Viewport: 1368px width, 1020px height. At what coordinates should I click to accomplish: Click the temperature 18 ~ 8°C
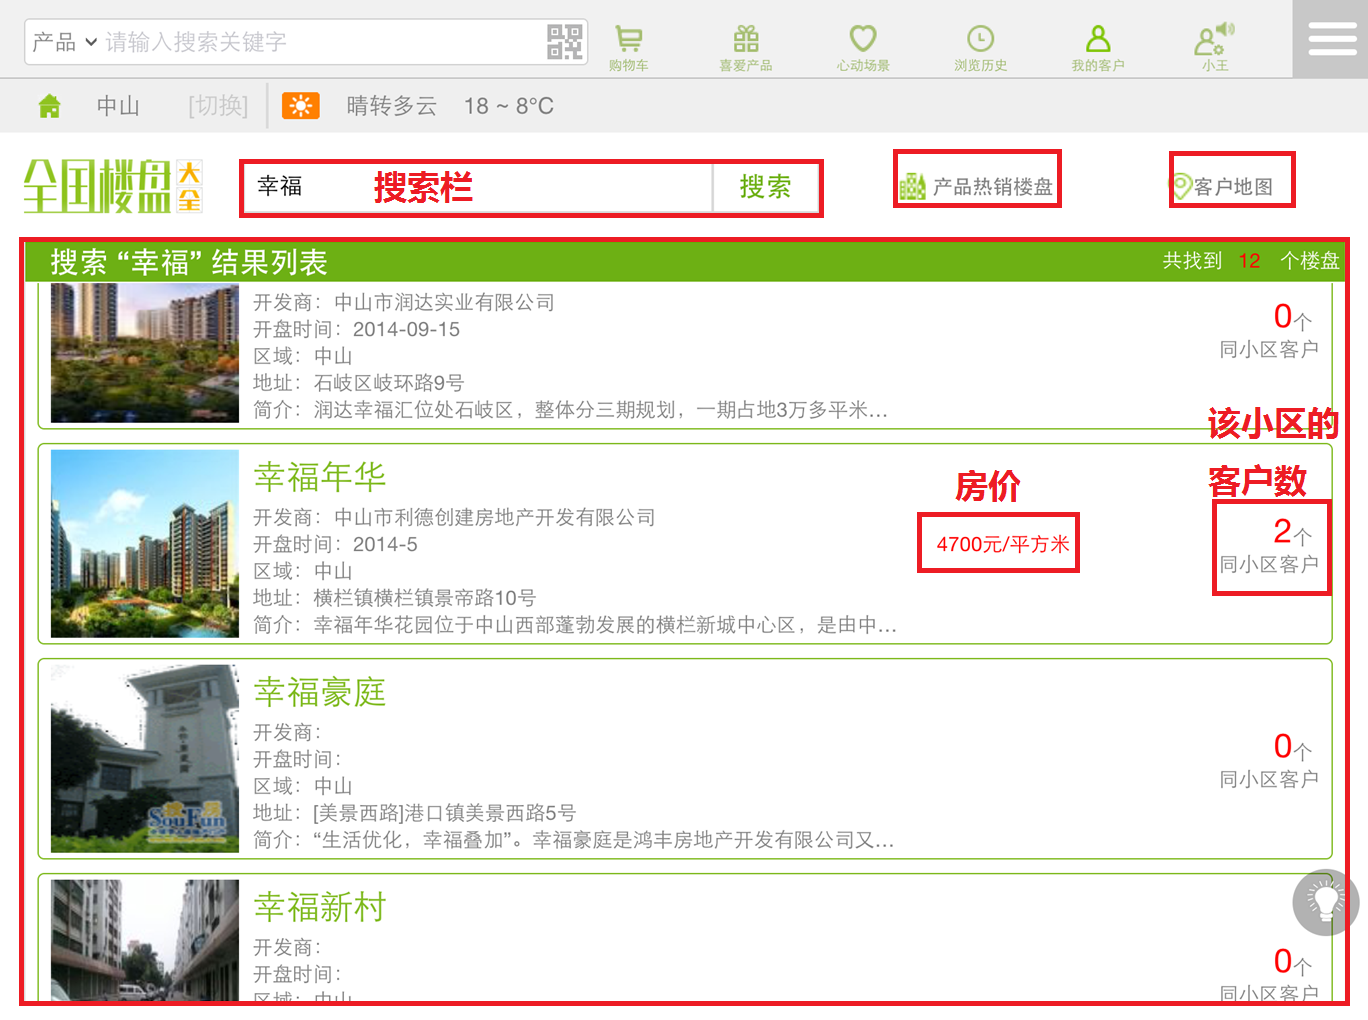[509, 106]
